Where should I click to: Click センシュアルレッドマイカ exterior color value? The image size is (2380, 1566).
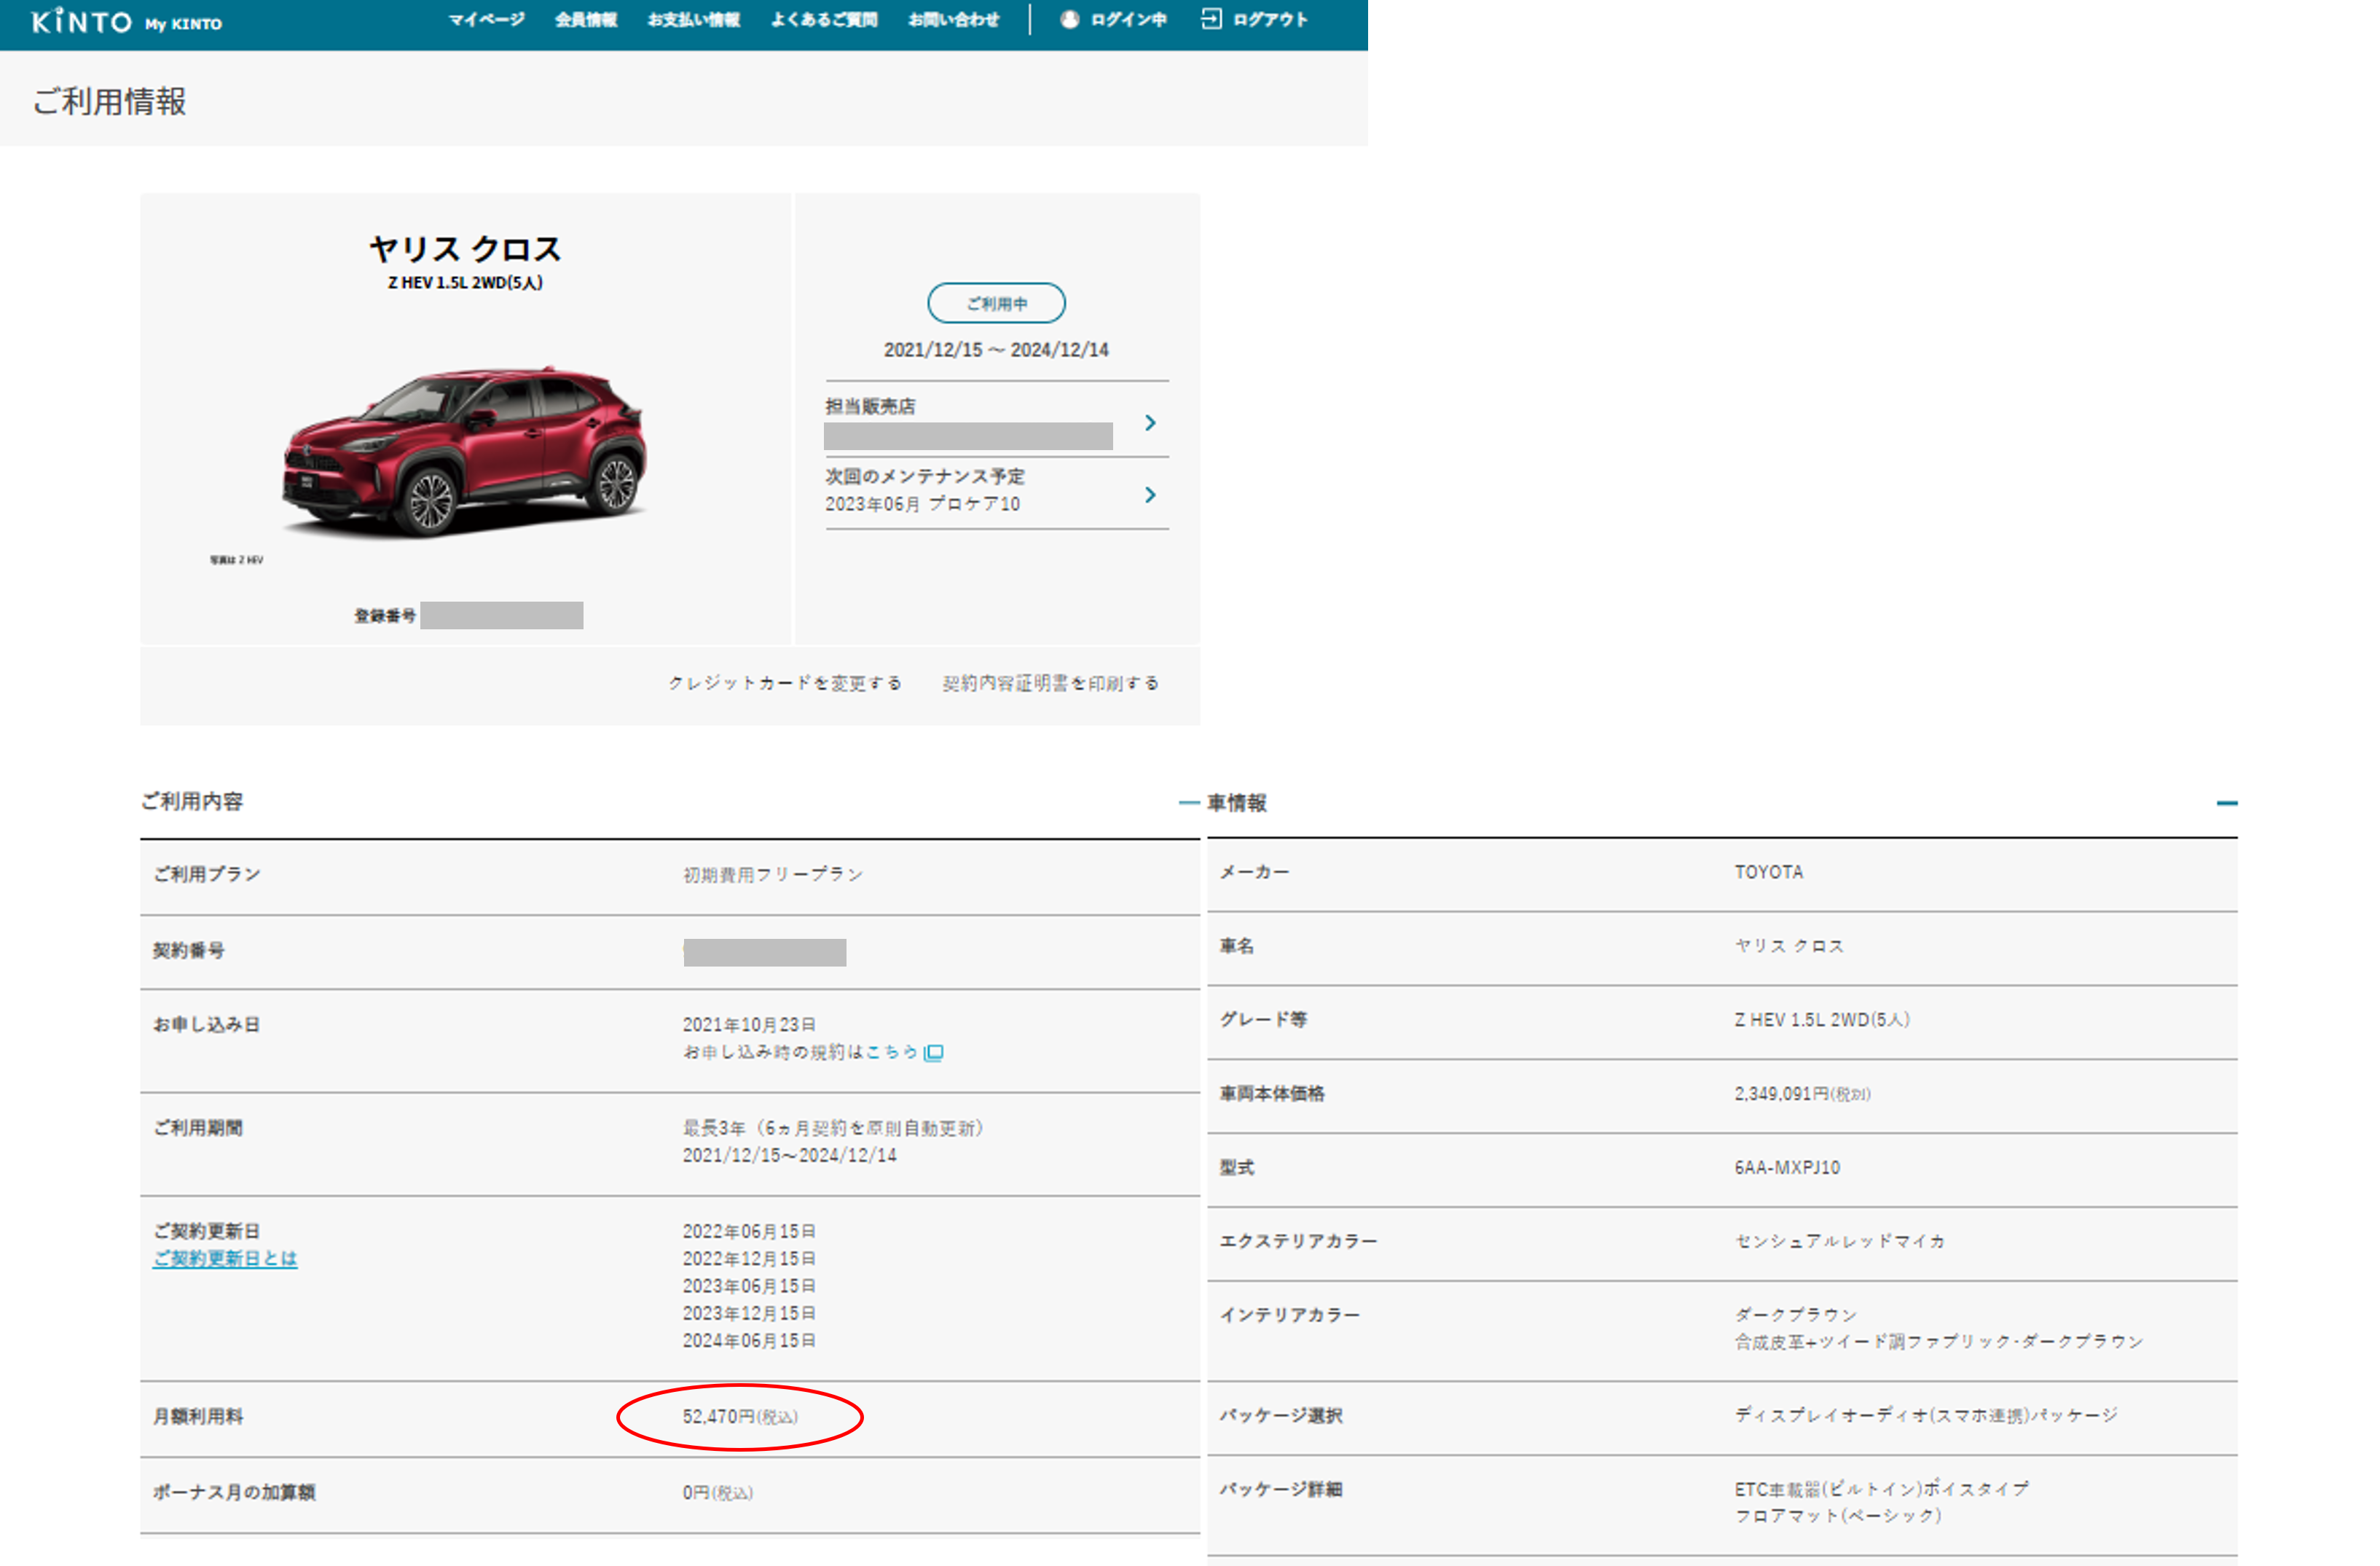click(x=1840, y=1241)
